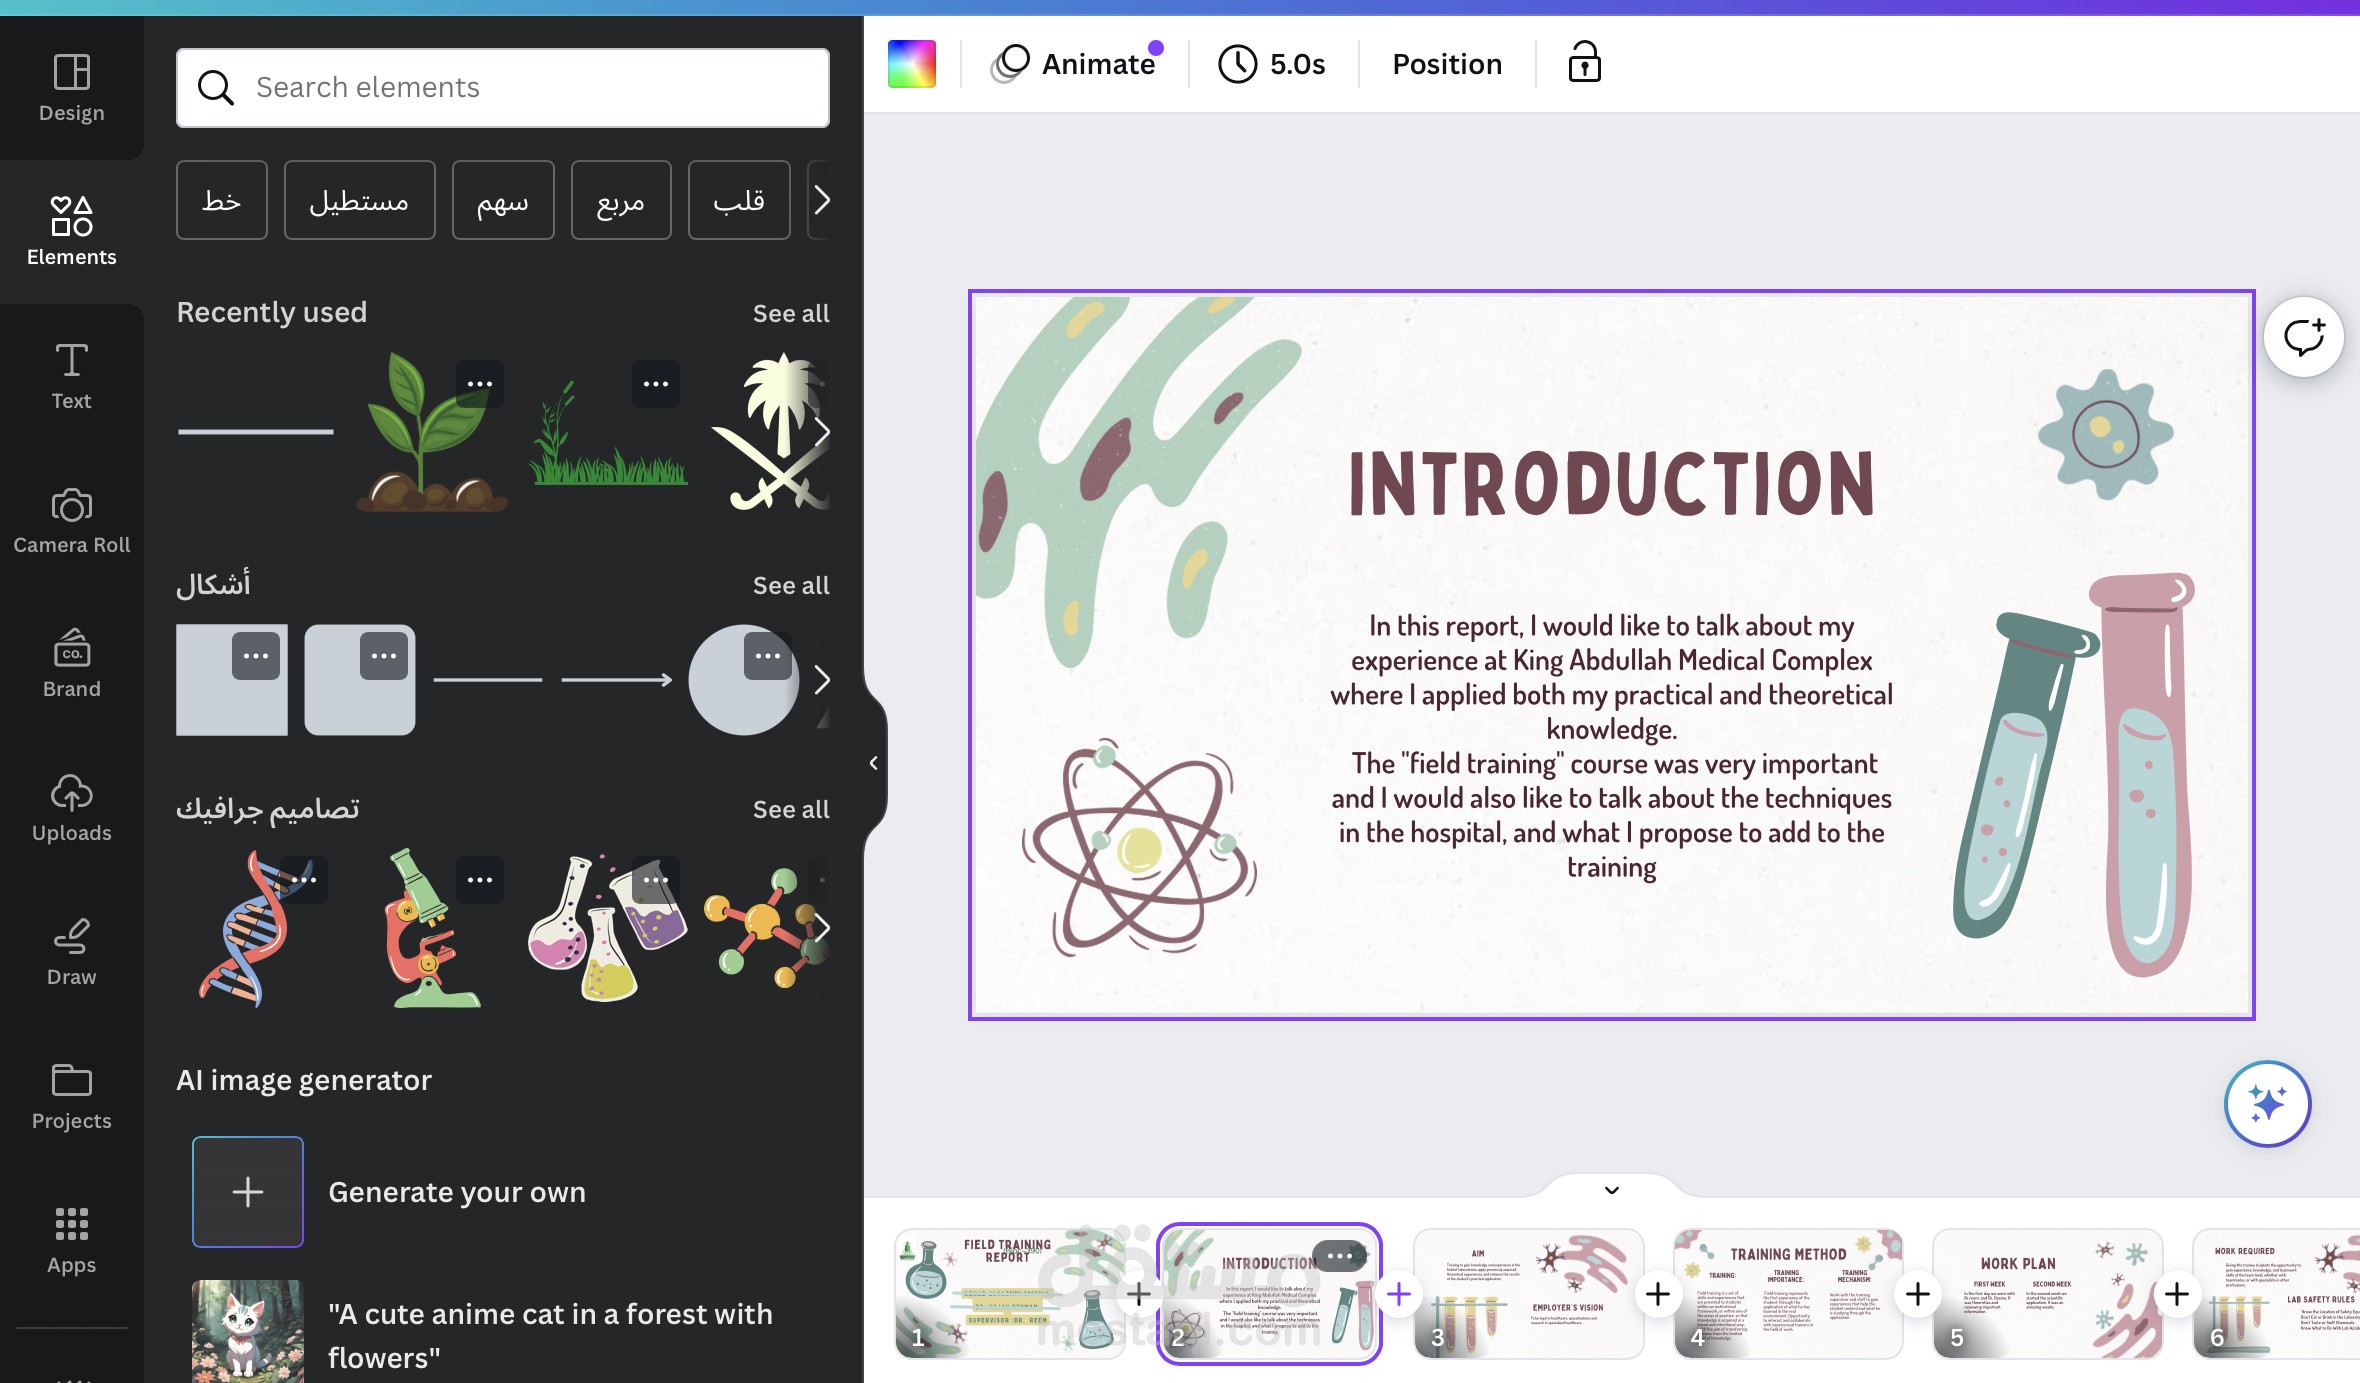
Task: Insert the recently used line element
Action: pos(256,432)
